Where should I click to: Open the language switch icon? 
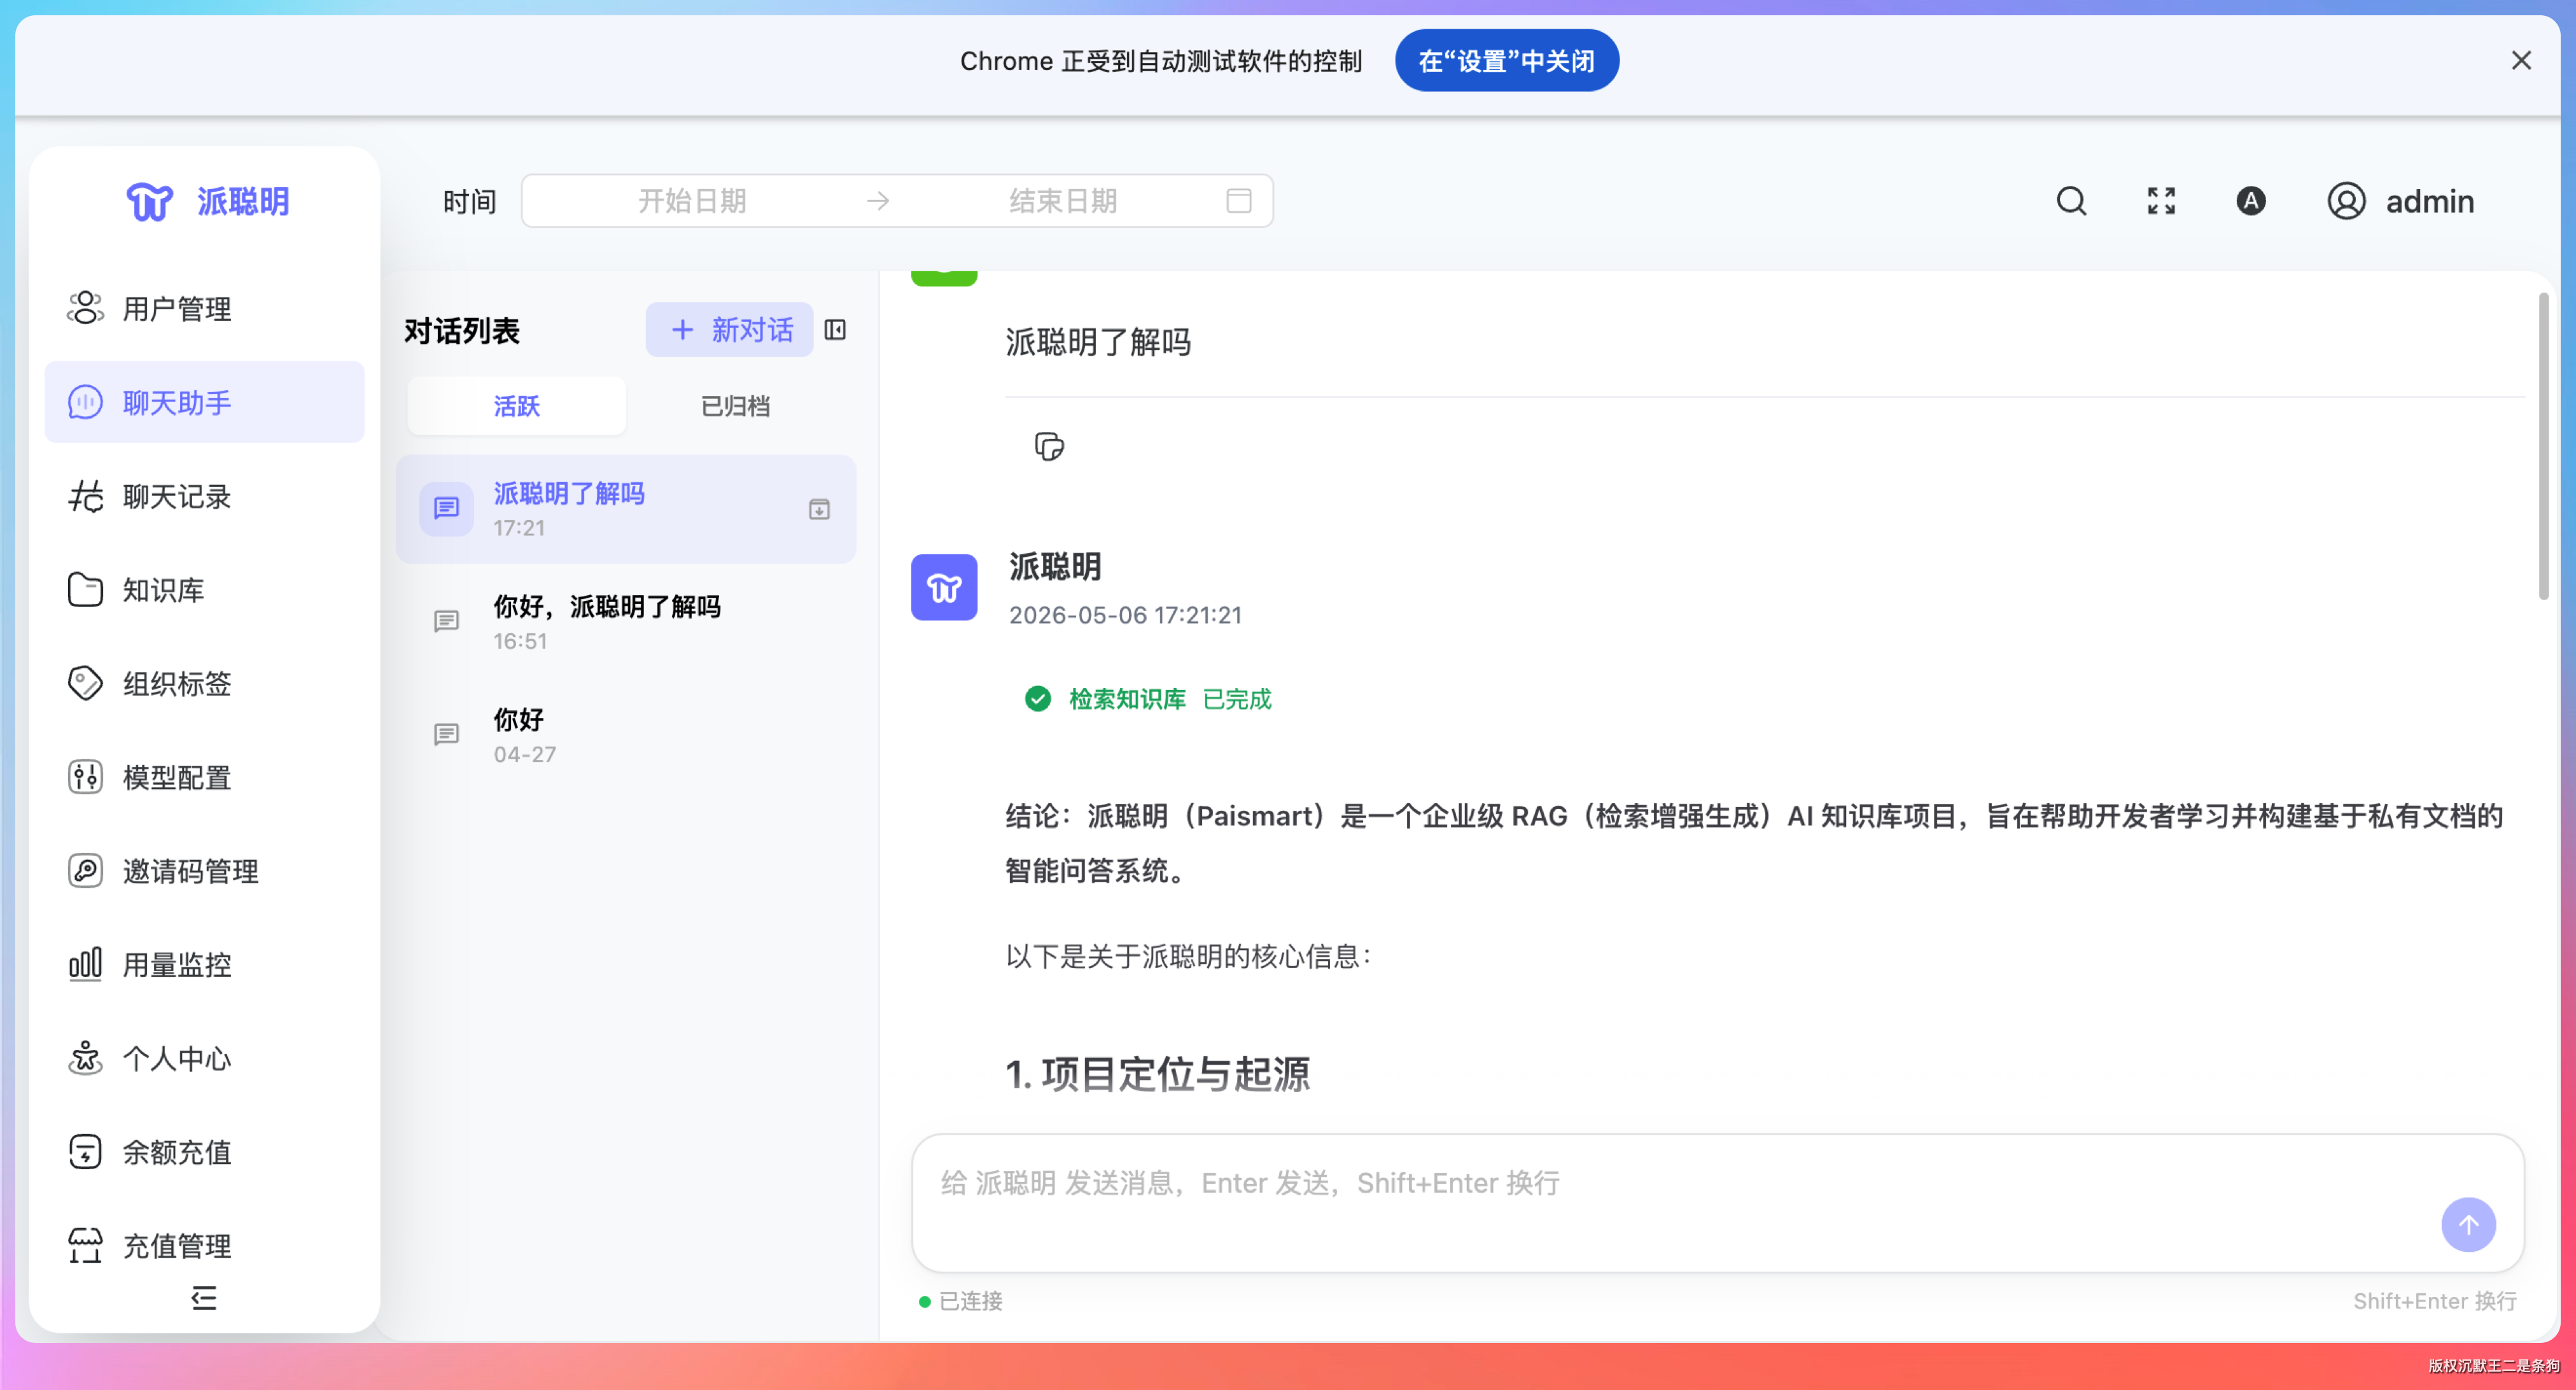tap(2250, 201)
